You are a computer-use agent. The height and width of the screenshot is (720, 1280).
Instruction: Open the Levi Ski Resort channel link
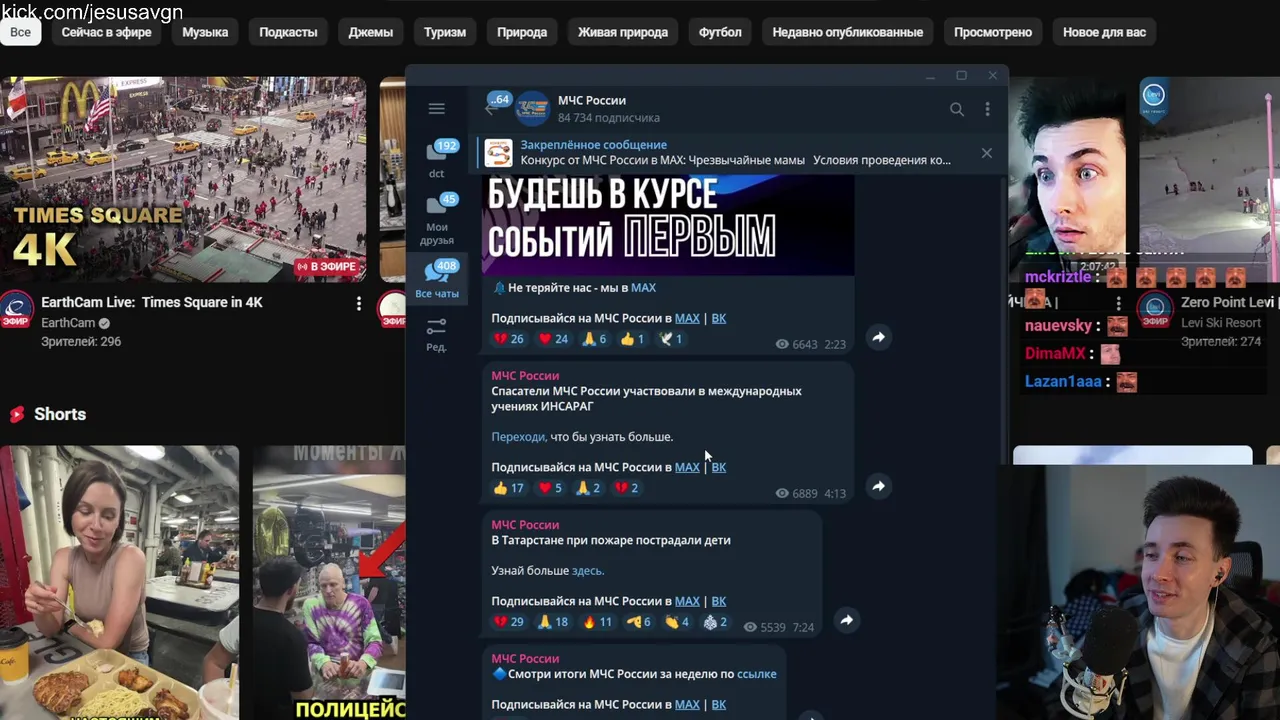1221,323
